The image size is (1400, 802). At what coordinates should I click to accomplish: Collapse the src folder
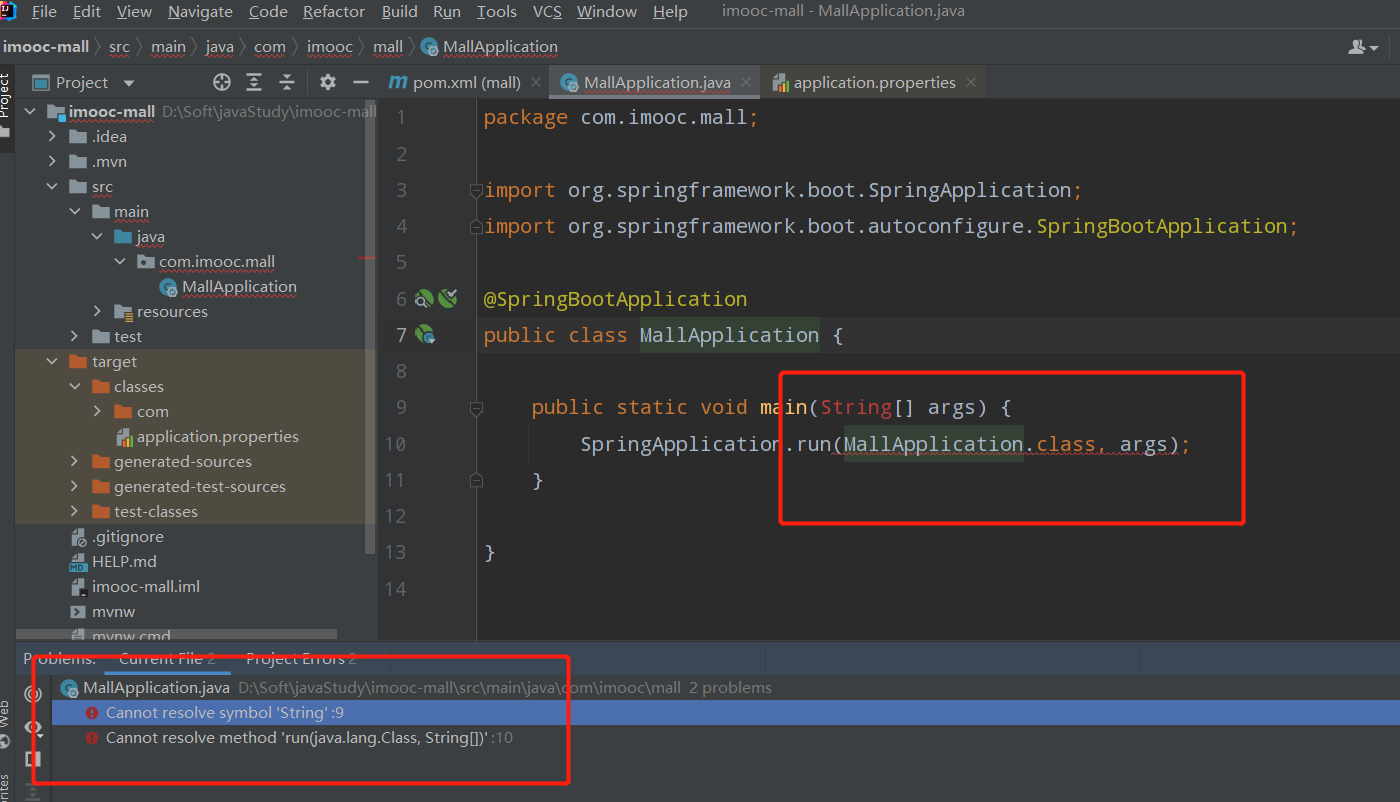pyautogui.click(x=52, y=186)
